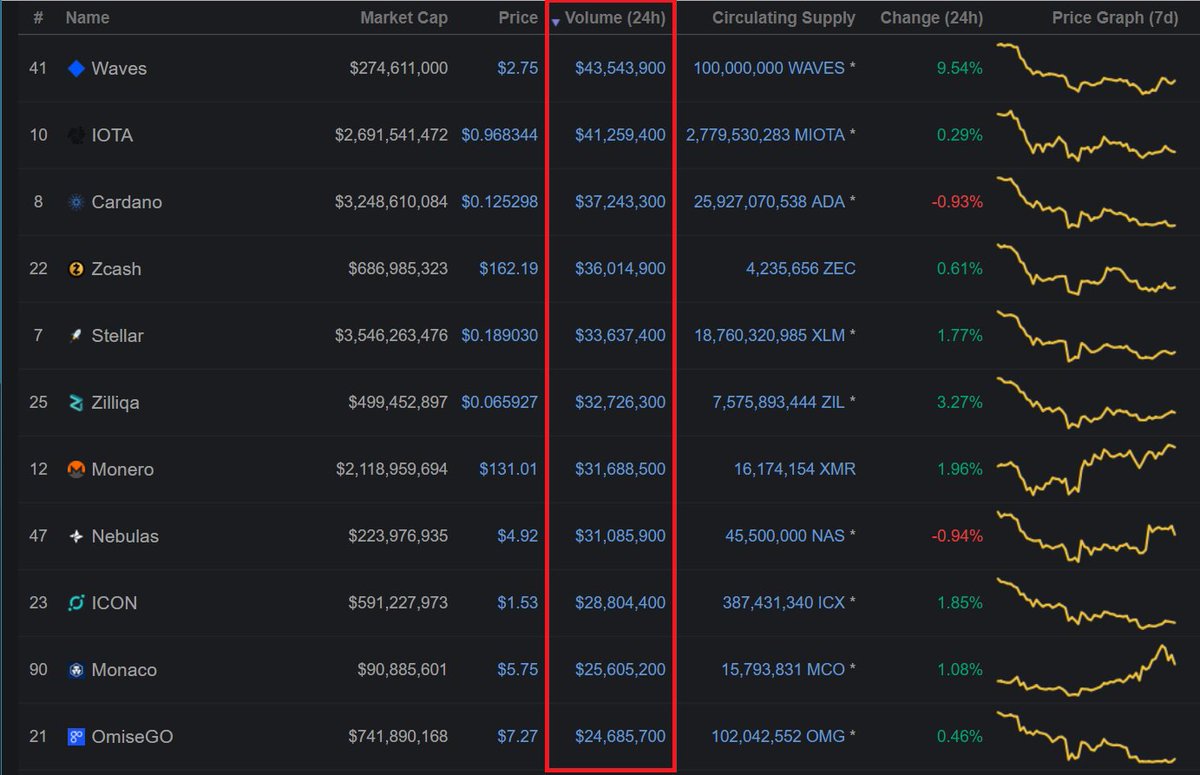1200x775 pixels.
Task: Click Waves volume $43,543,900
Action: click(620, 68)
